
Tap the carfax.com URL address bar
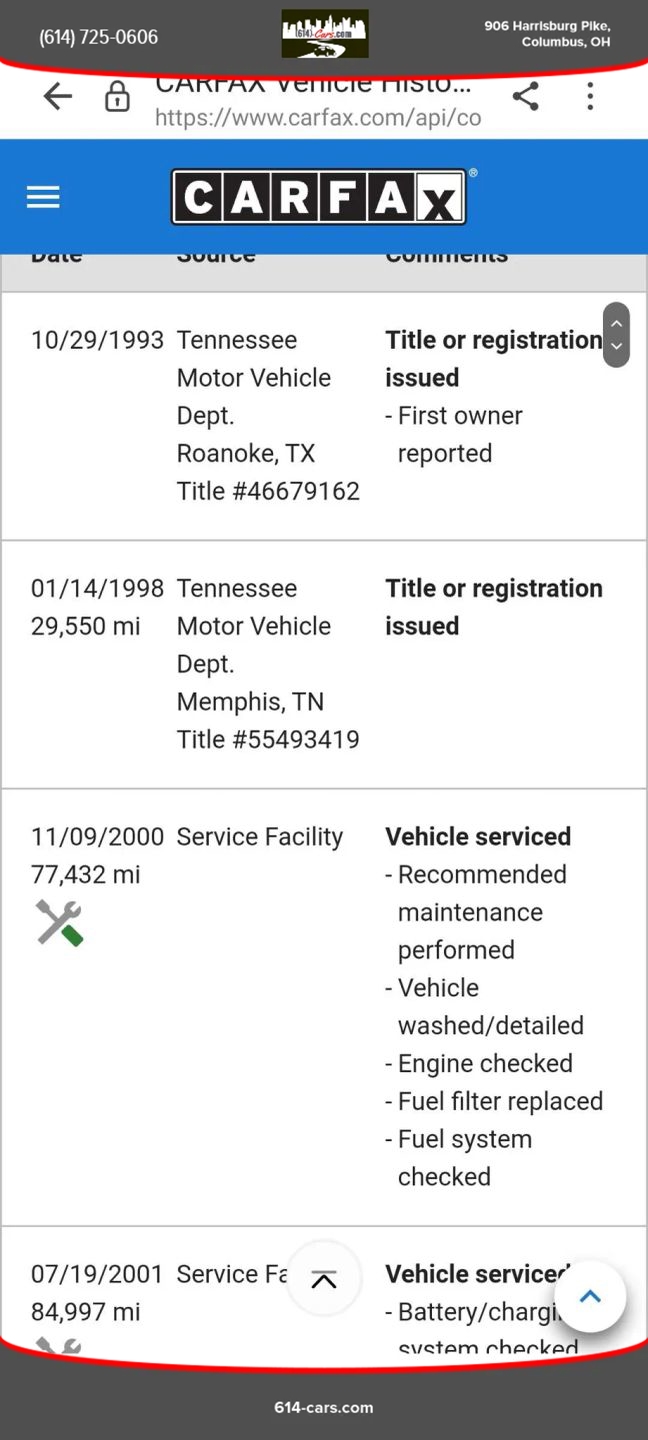pos(318,117)
